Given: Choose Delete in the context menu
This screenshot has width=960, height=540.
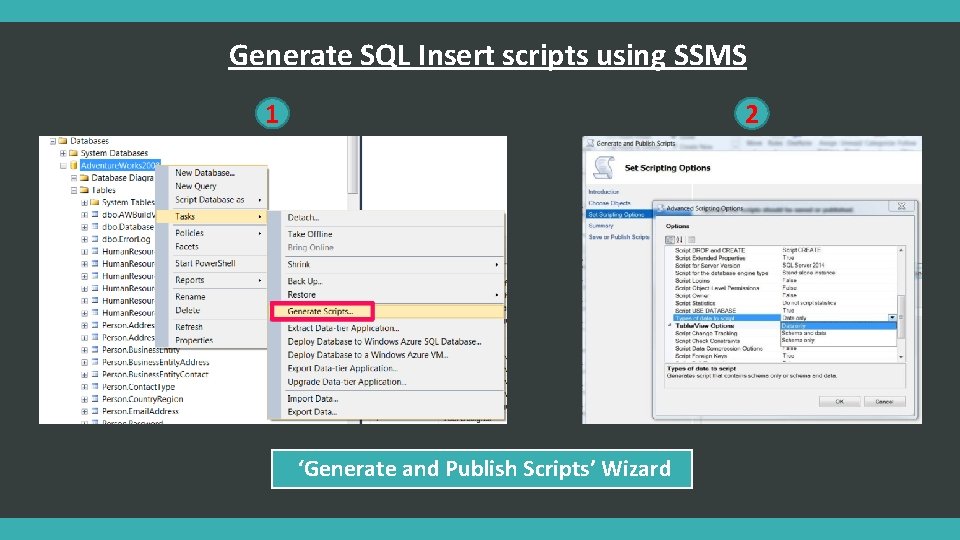Looking at the screenshot, I should click(187, 310).
